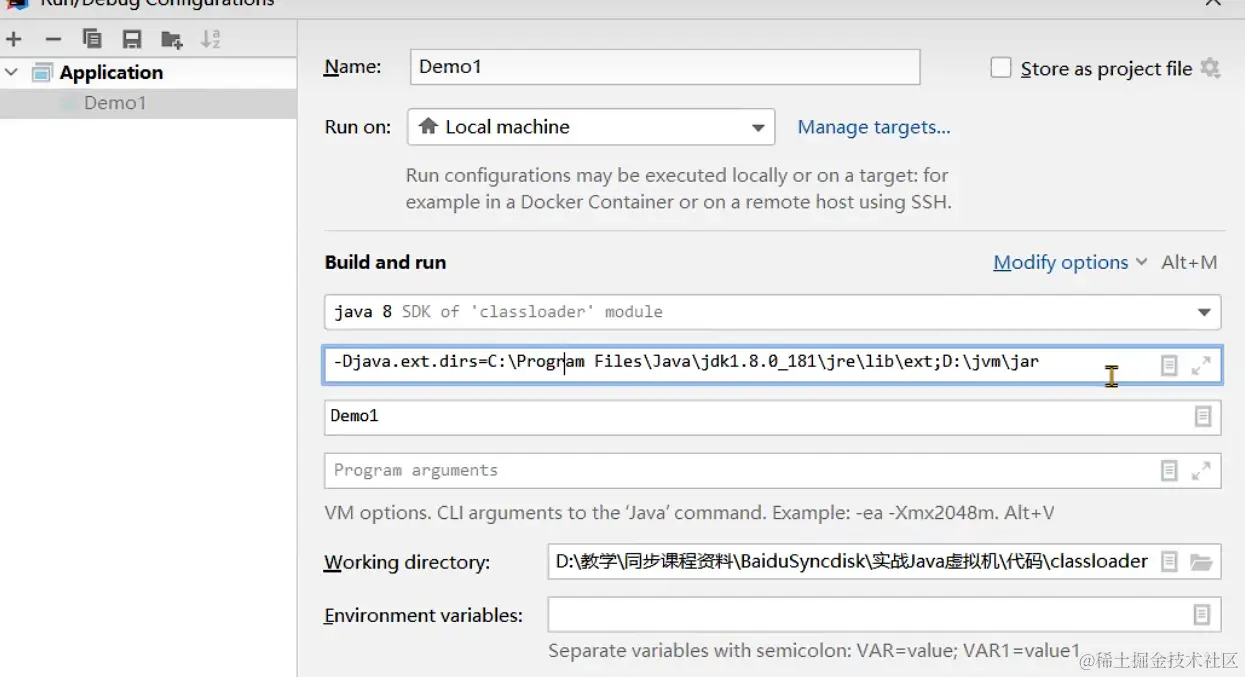This screenshot has width=1245, height=677.
Task: Browse for the working directory folder
Action: point(1201,562)
